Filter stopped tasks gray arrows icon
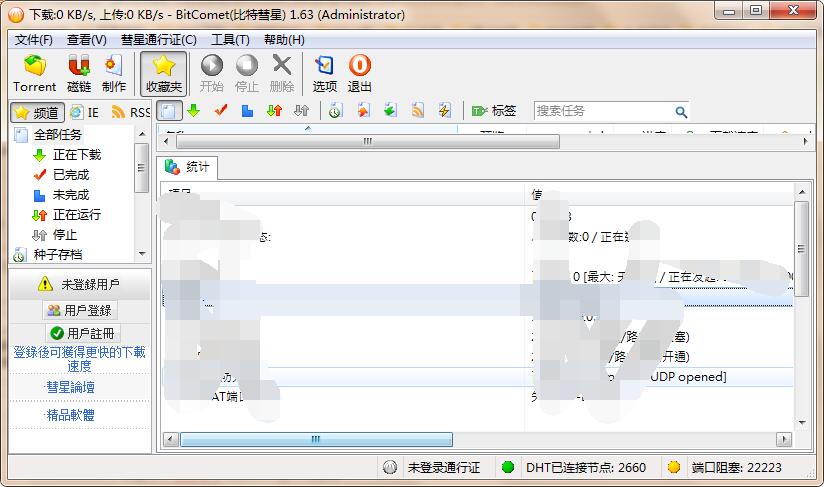The image size is (824, 487). (302, 110)
